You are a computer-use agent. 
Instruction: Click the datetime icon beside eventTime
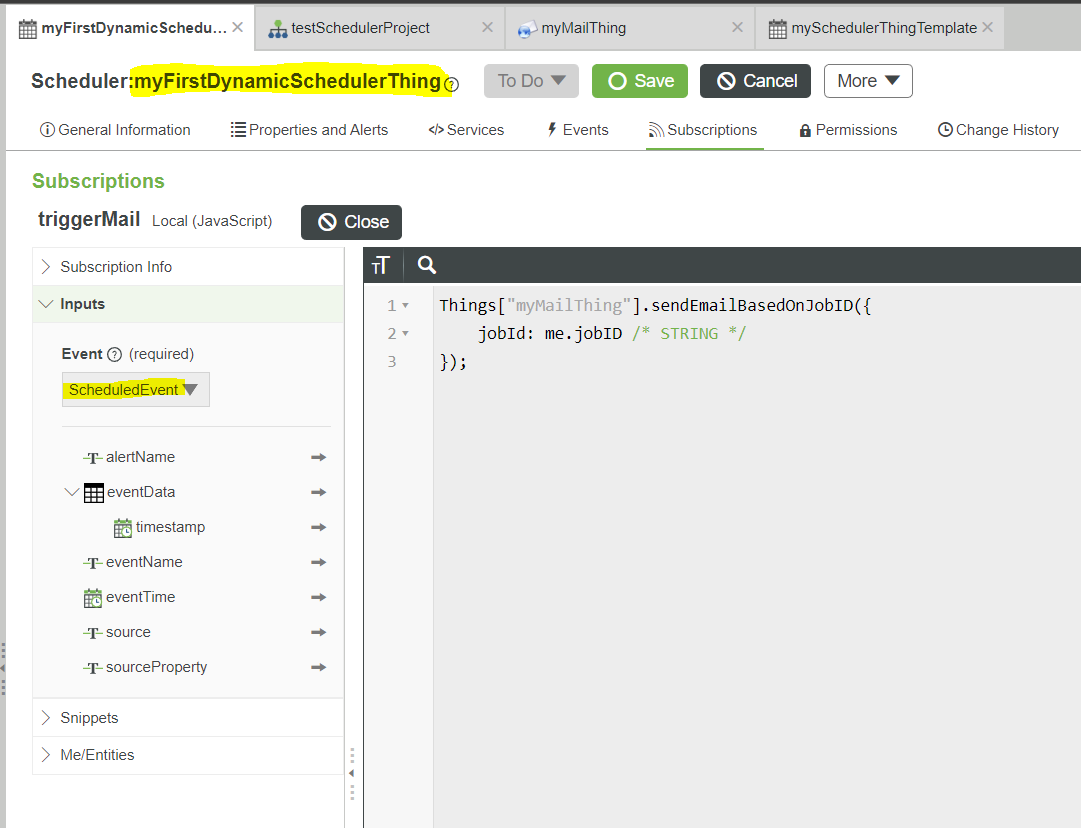click(95, 597)
